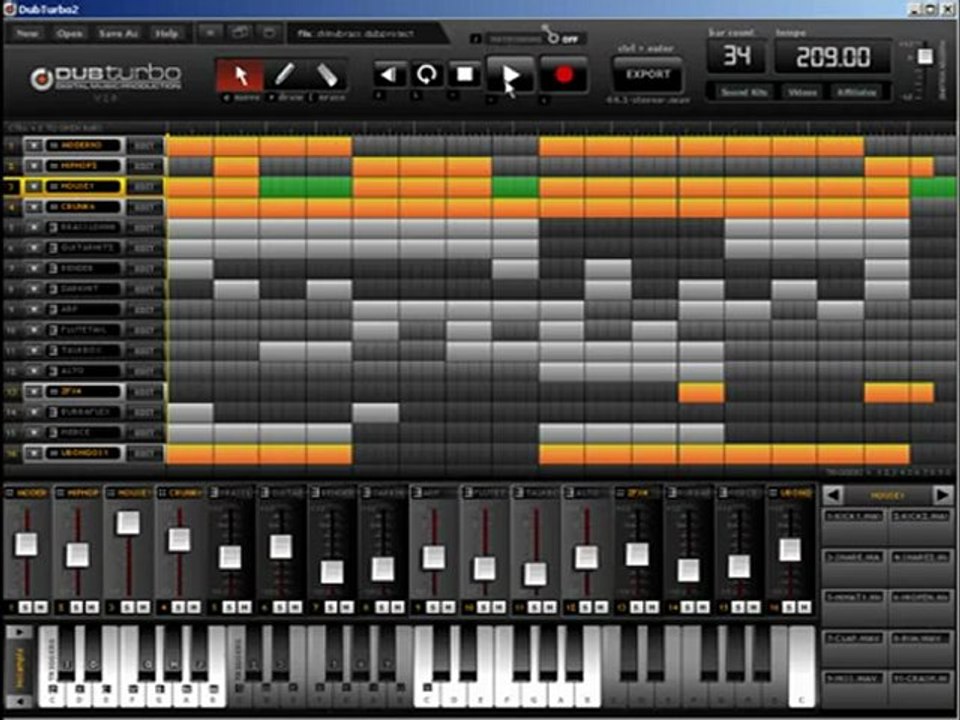
Task: Select the track 4 CRUNKA name field
Action: tap(83, 207)
